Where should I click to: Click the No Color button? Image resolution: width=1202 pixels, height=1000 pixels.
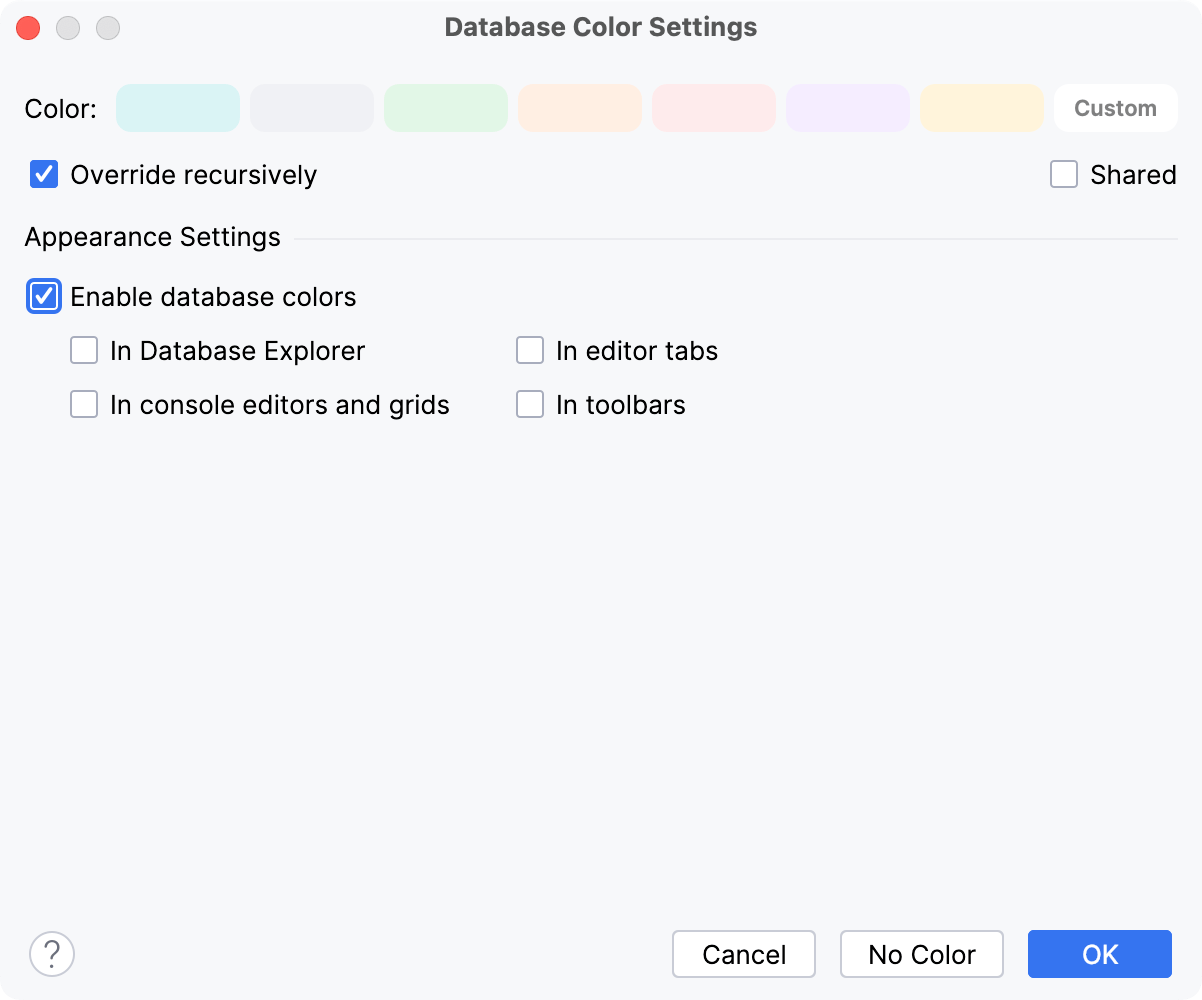(921, 954)
